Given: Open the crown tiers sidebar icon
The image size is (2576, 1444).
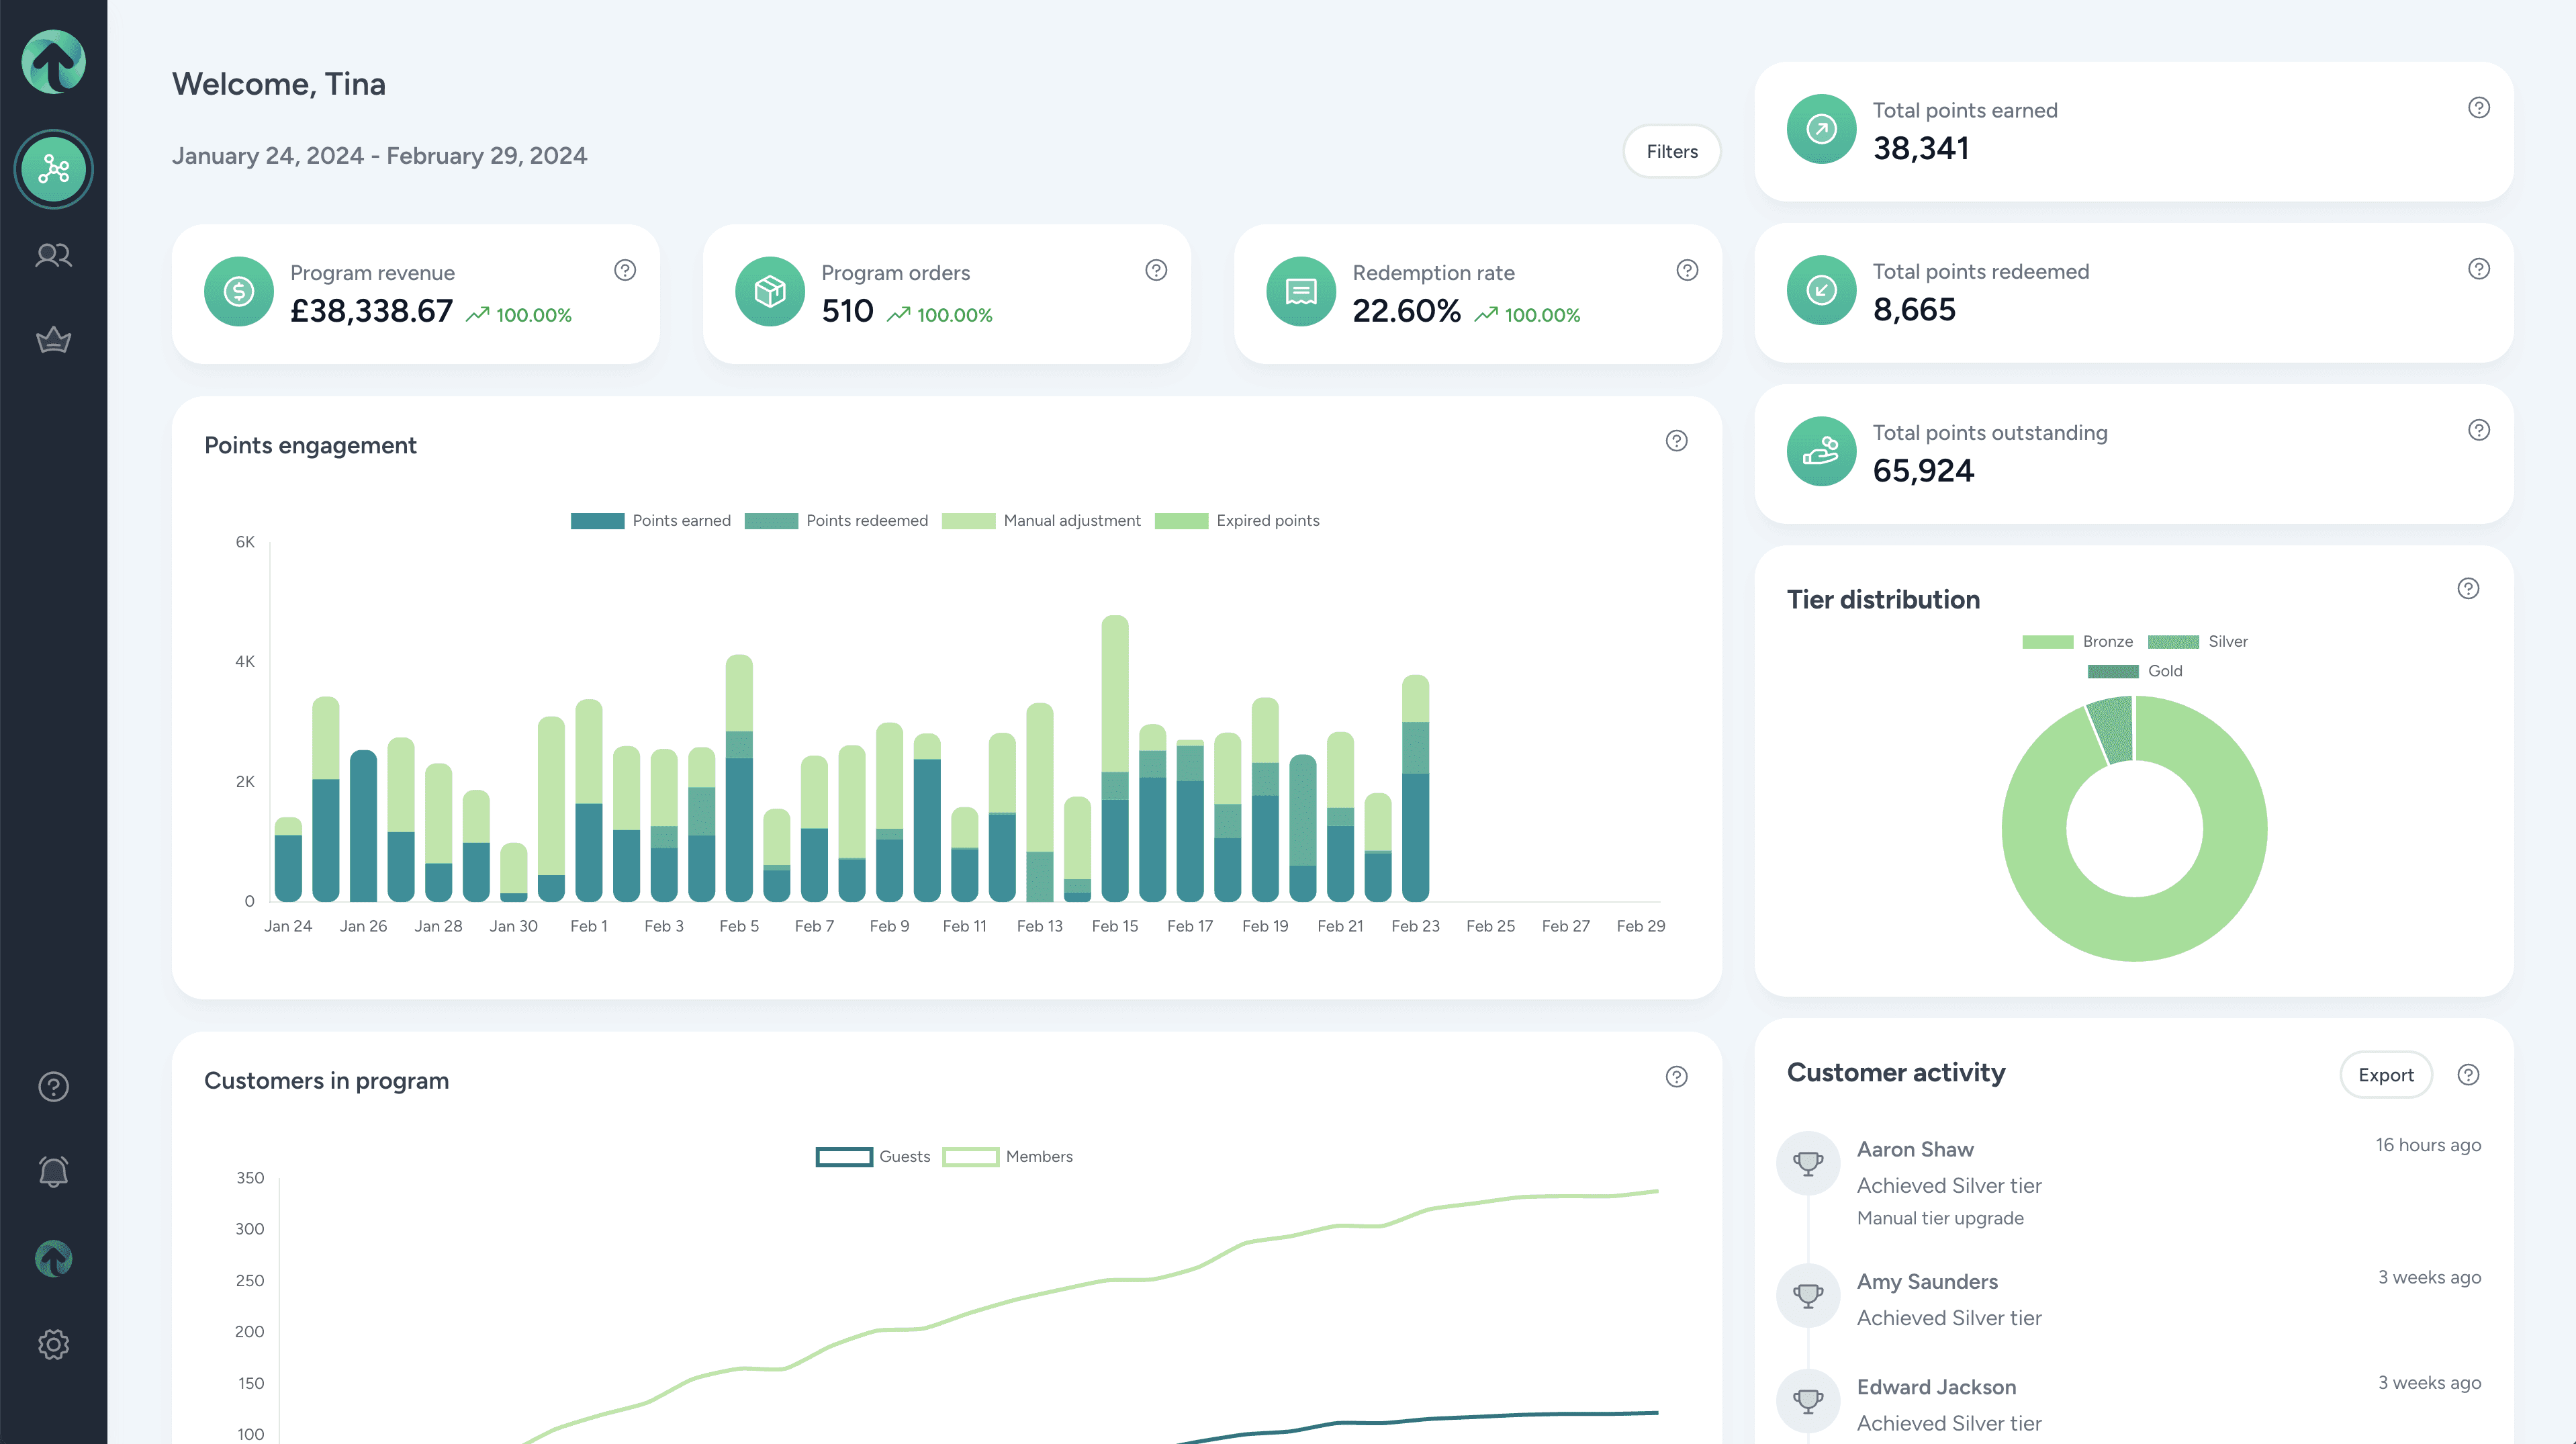Looking at the screenshot, I should point(53,340).
